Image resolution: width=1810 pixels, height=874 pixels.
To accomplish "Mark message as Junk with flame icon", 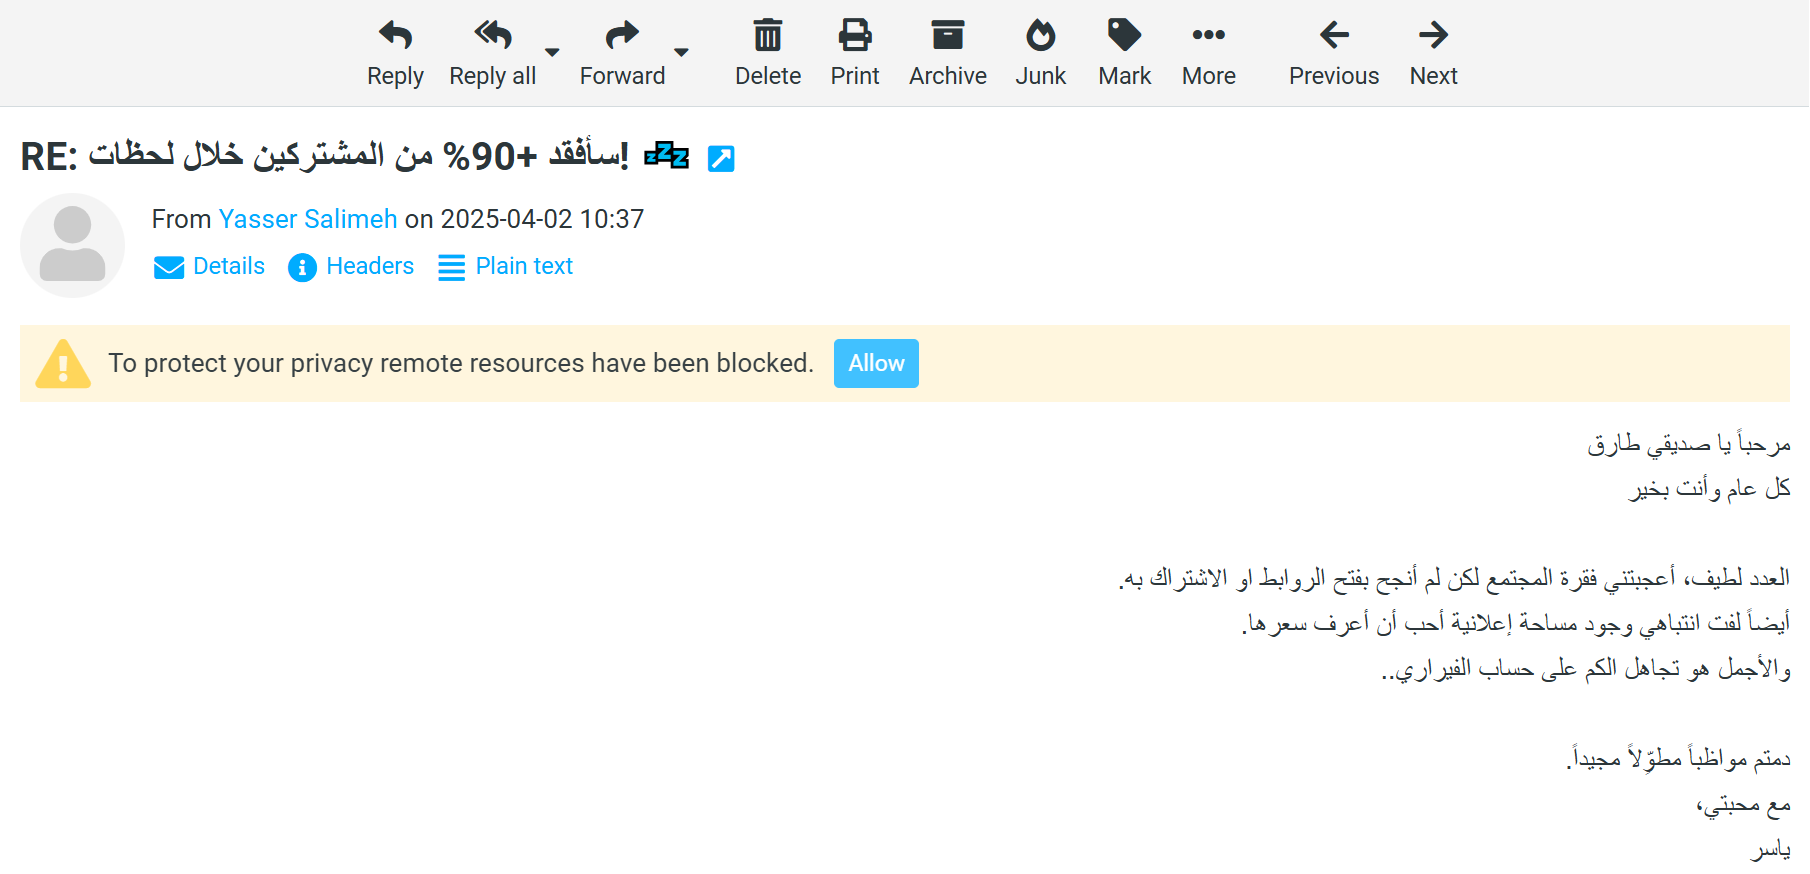I will pos(1041,35).
